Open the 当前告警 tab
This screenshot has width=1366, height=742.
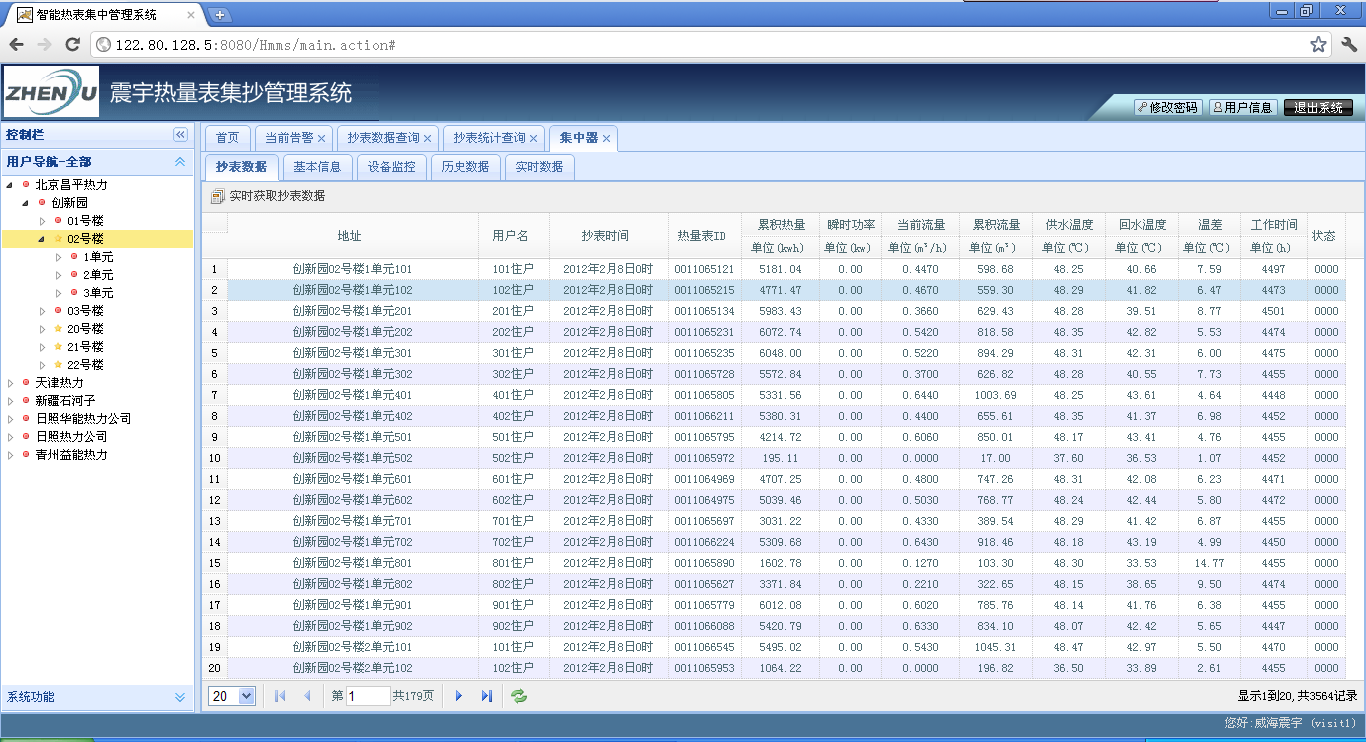coord(287,138)
